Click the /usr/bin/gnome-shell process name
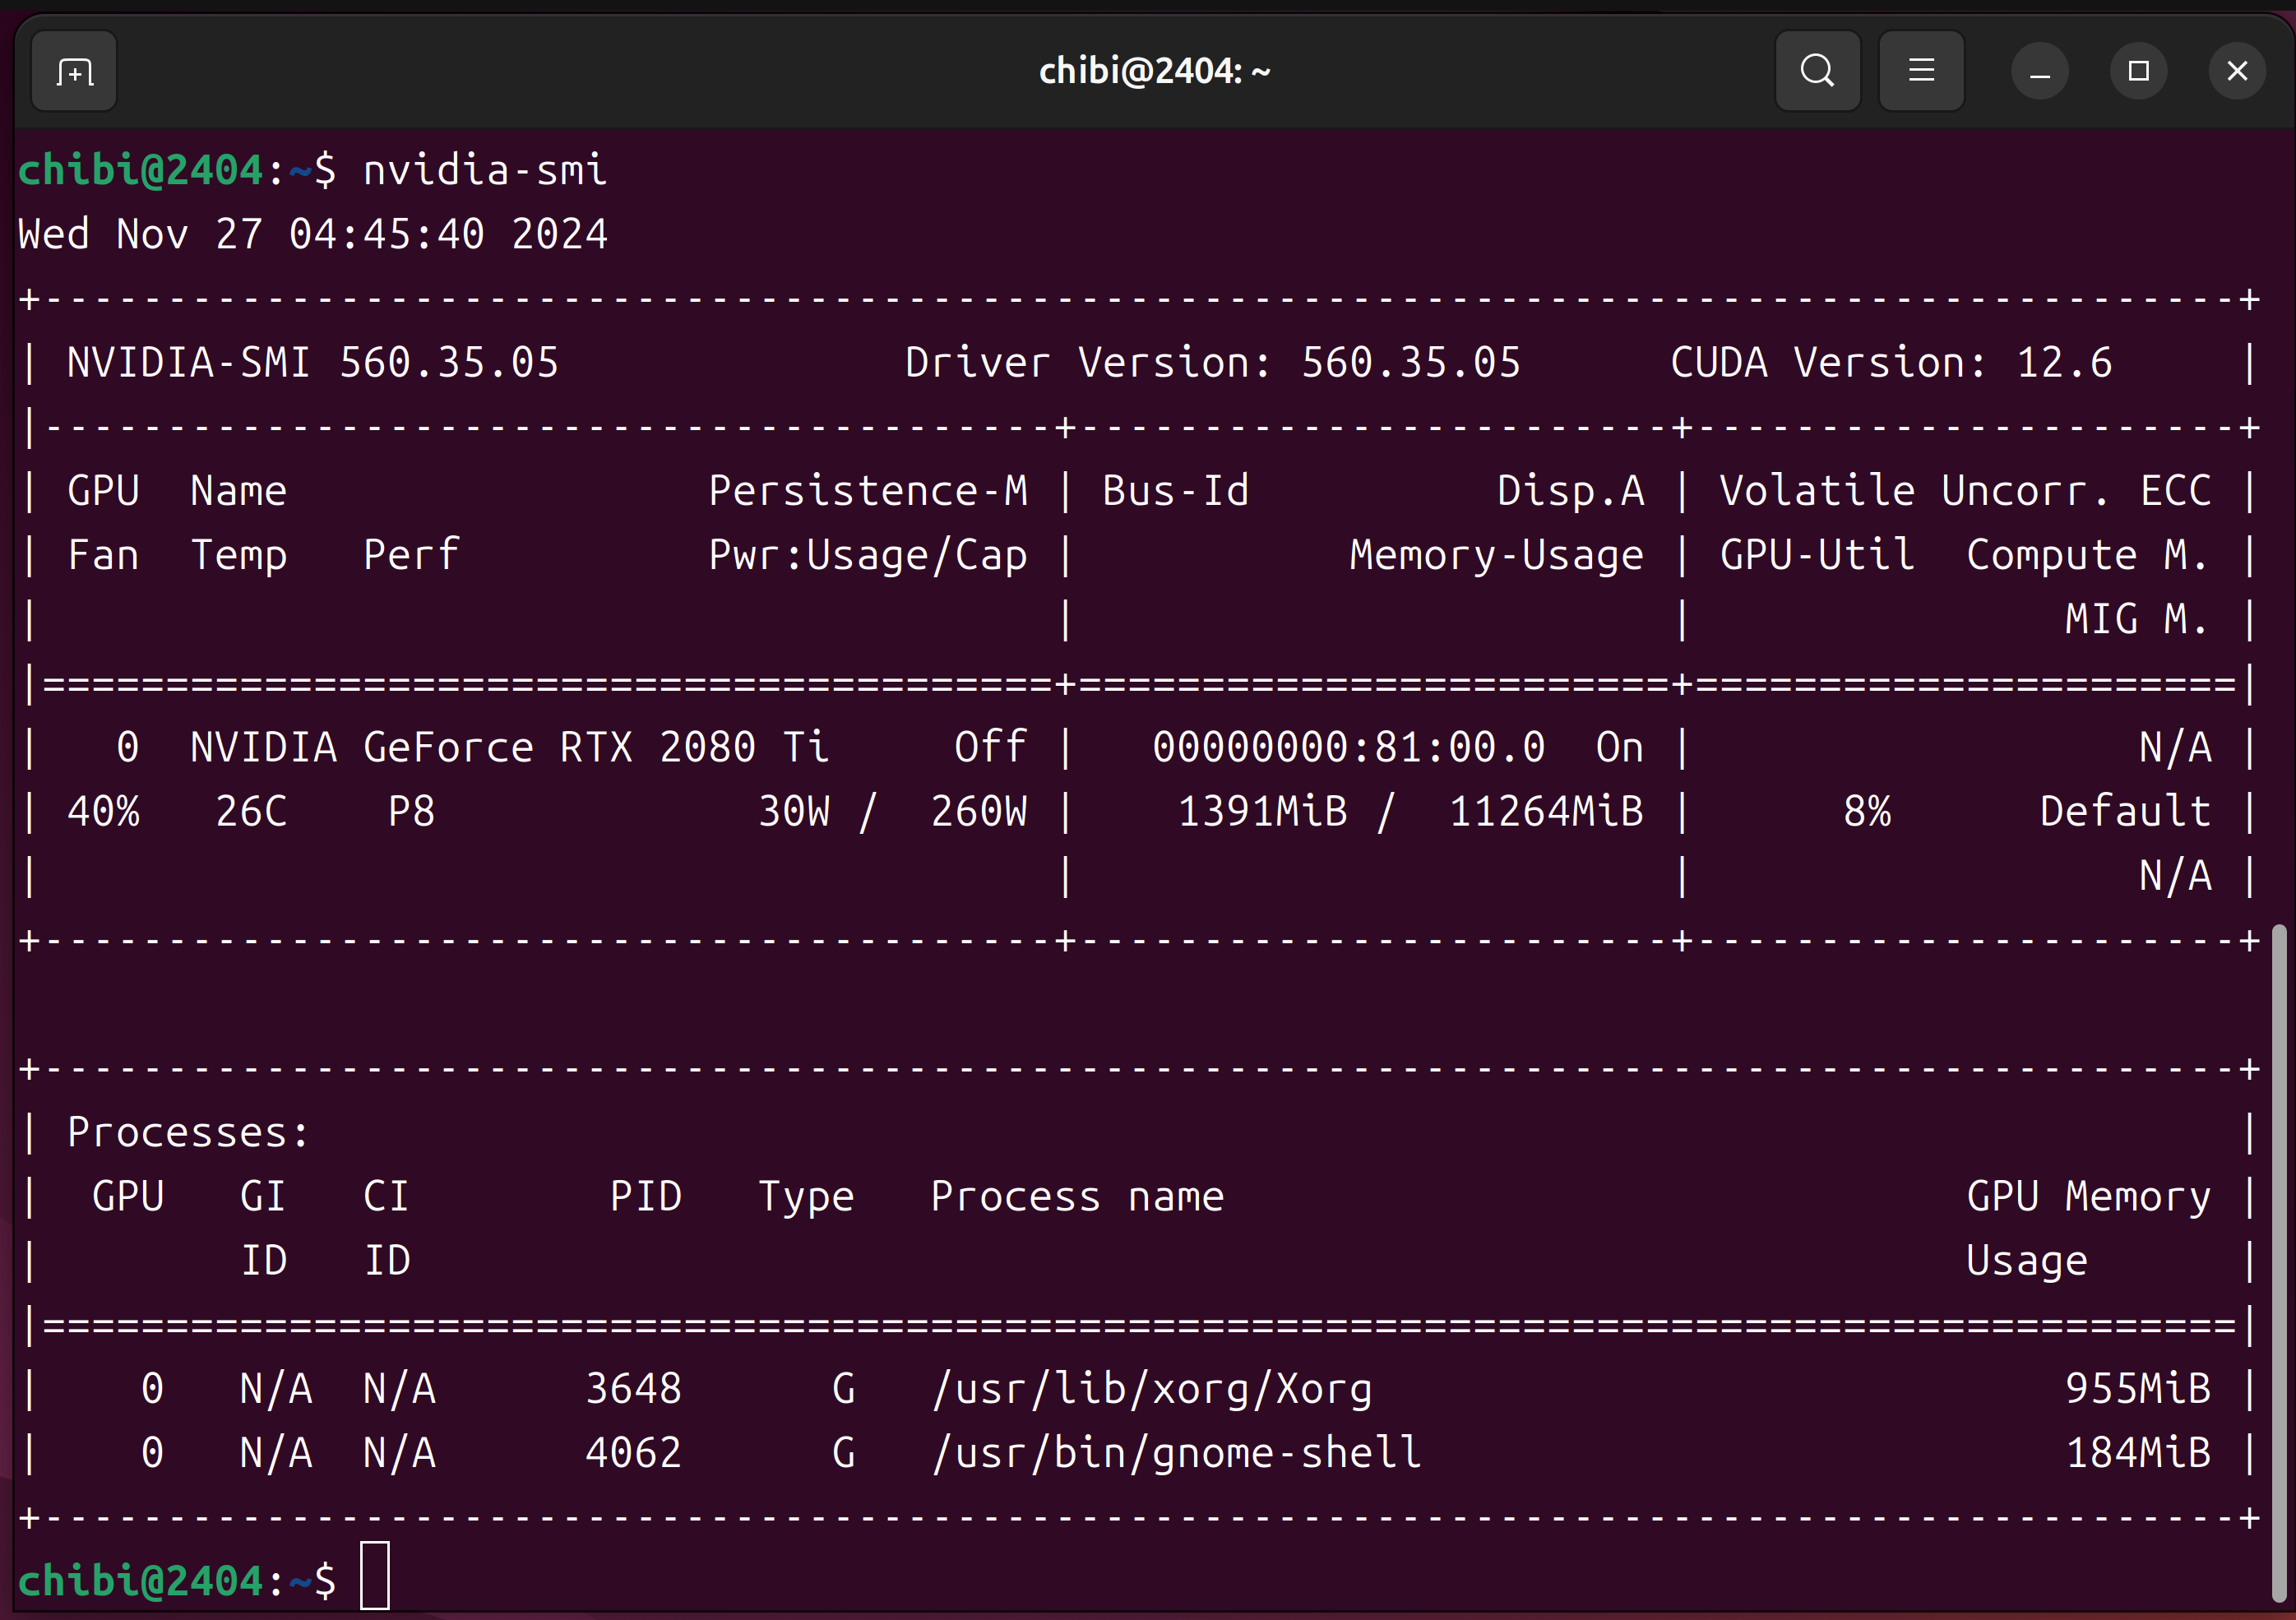 click(x=1176, y=1453)
